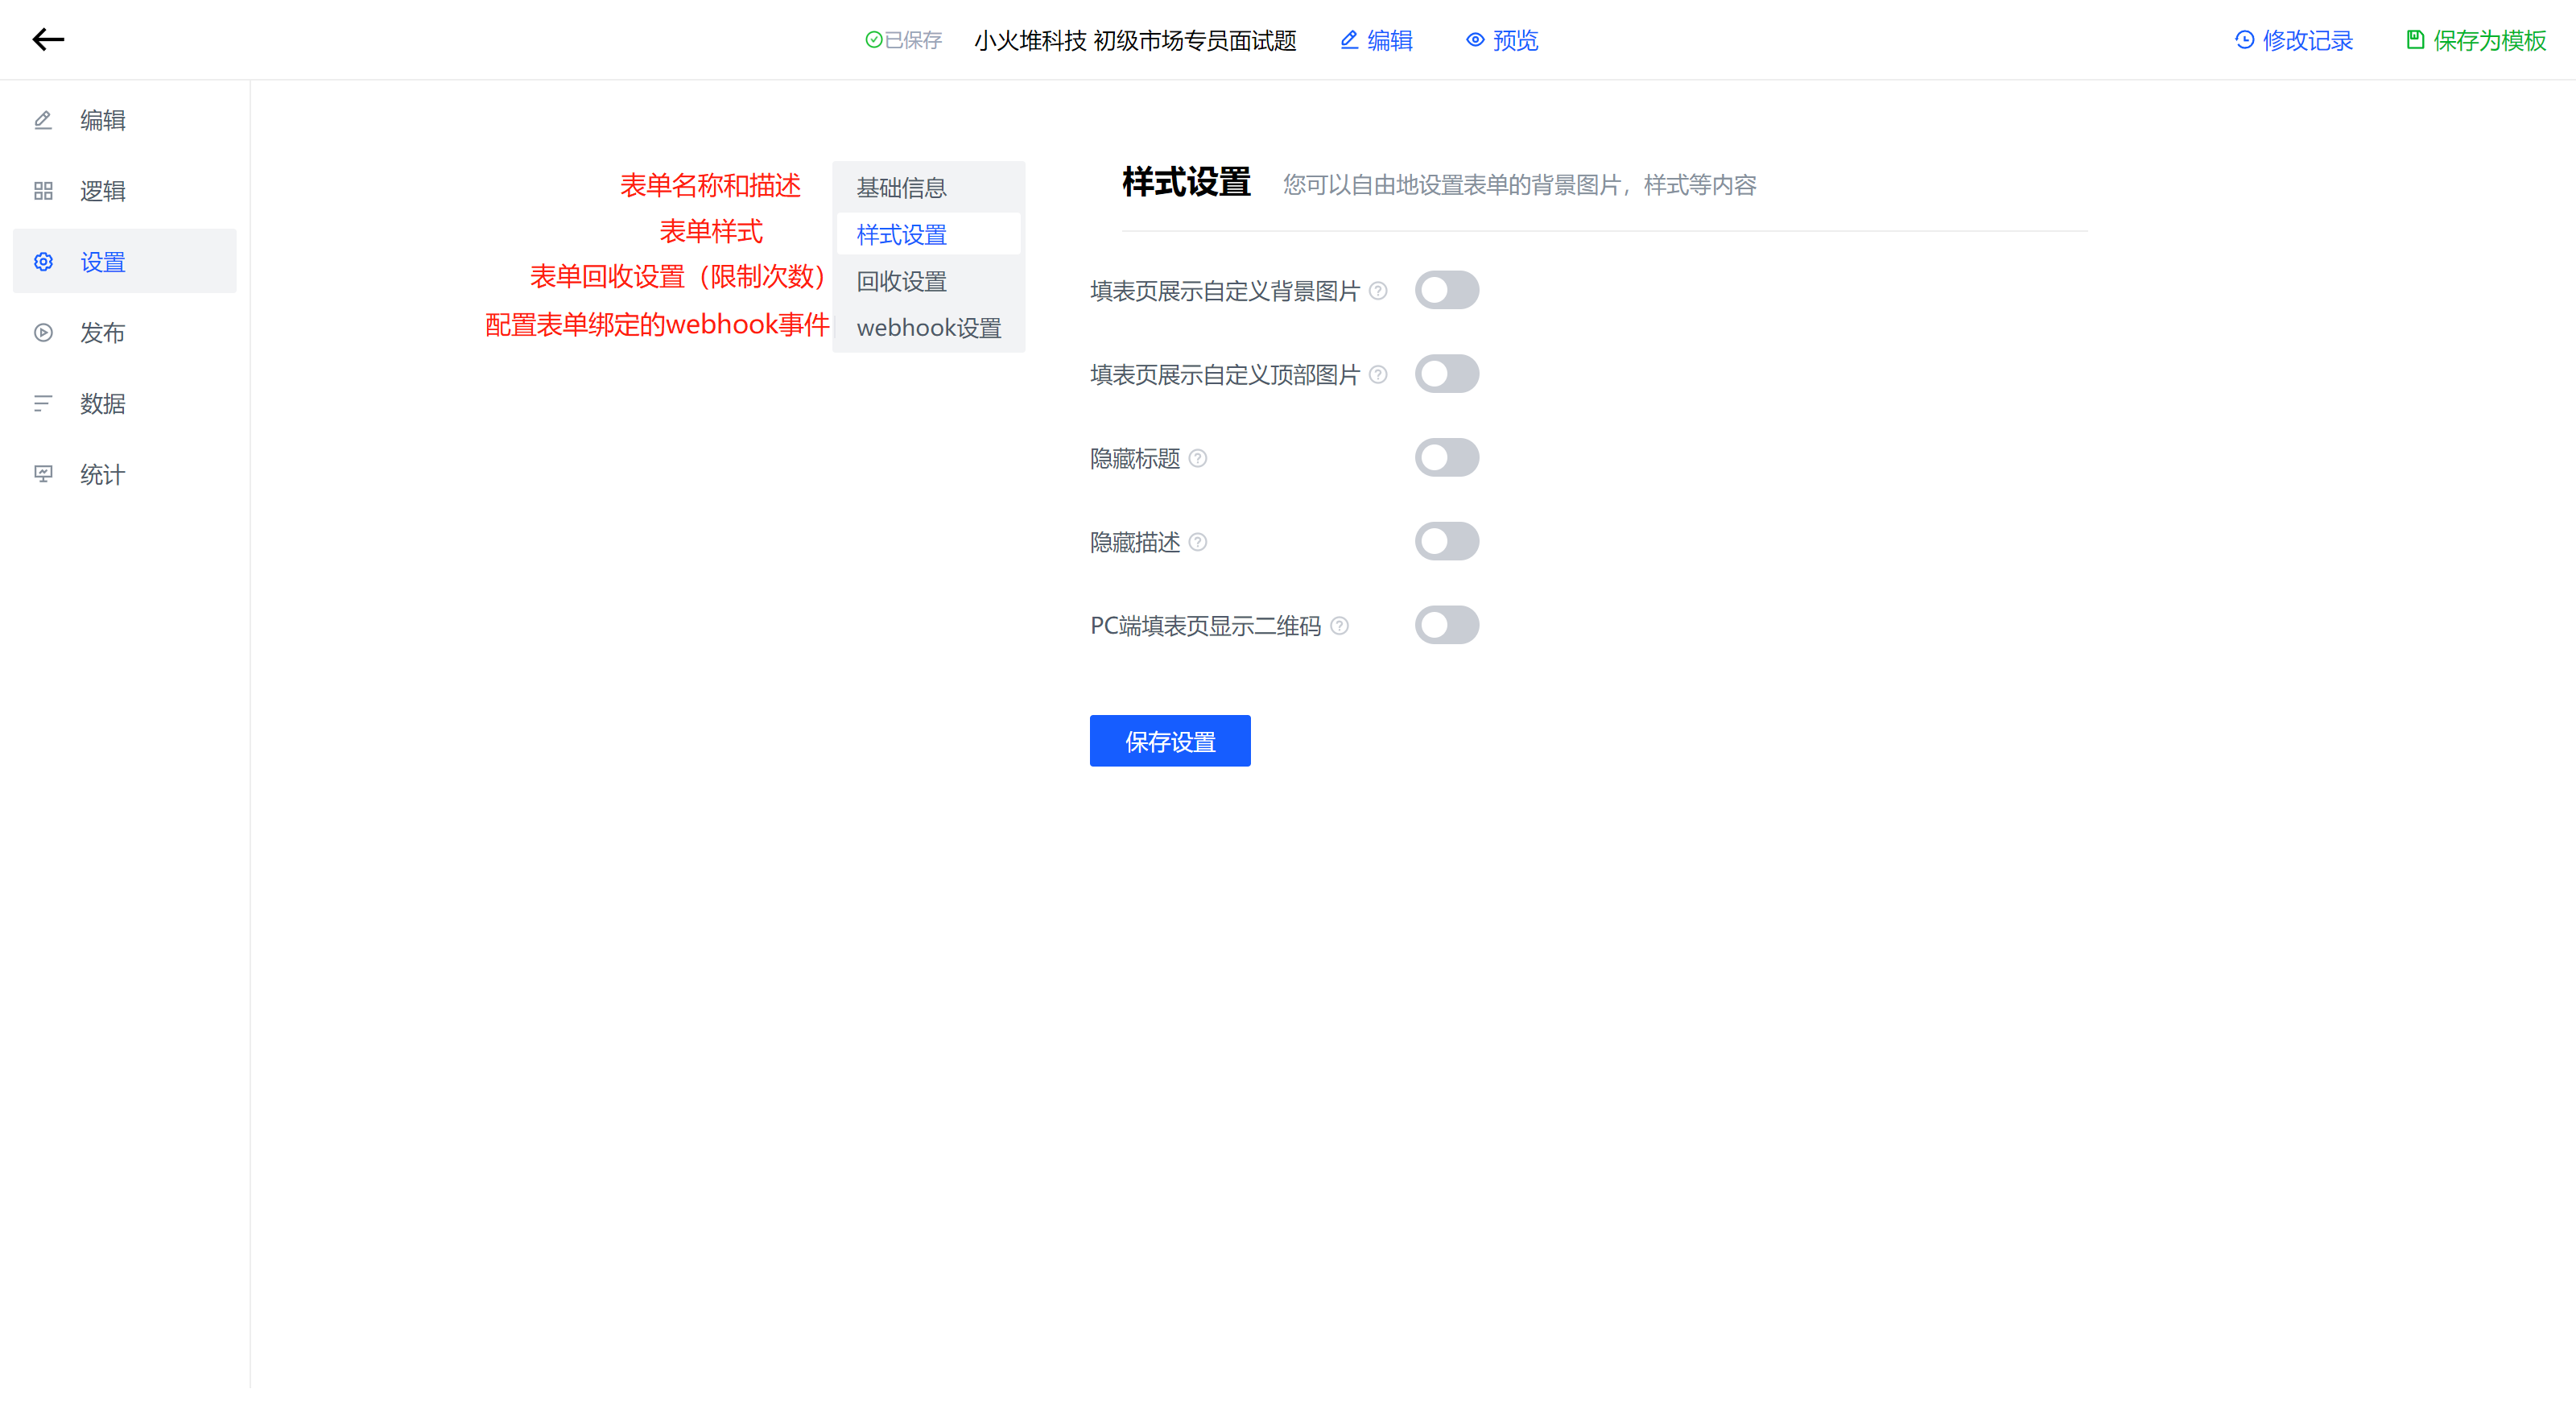2576x1422 pixels.
Task: Enable the 隐藏描述 switch
Action: pos(1446,542)
